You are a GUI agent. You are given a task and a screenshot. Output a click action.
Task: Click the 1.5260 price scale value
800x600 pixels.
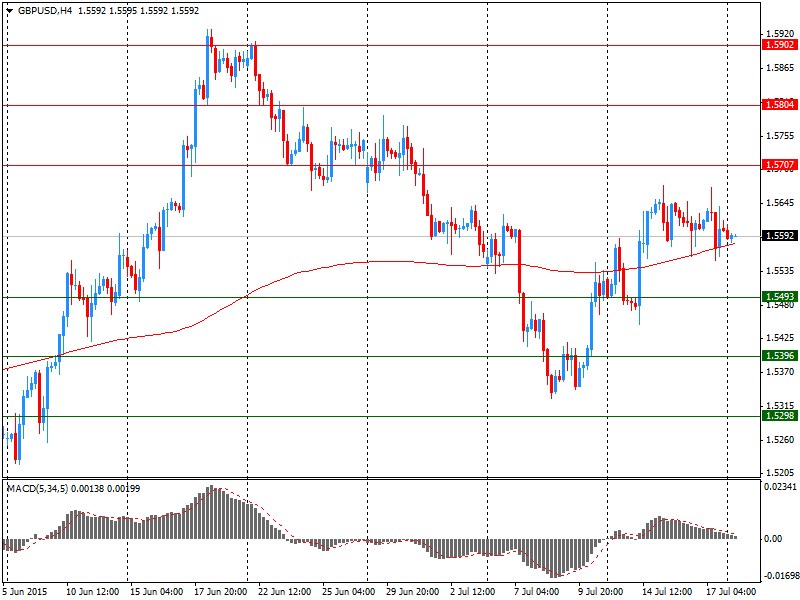[780, 440]
